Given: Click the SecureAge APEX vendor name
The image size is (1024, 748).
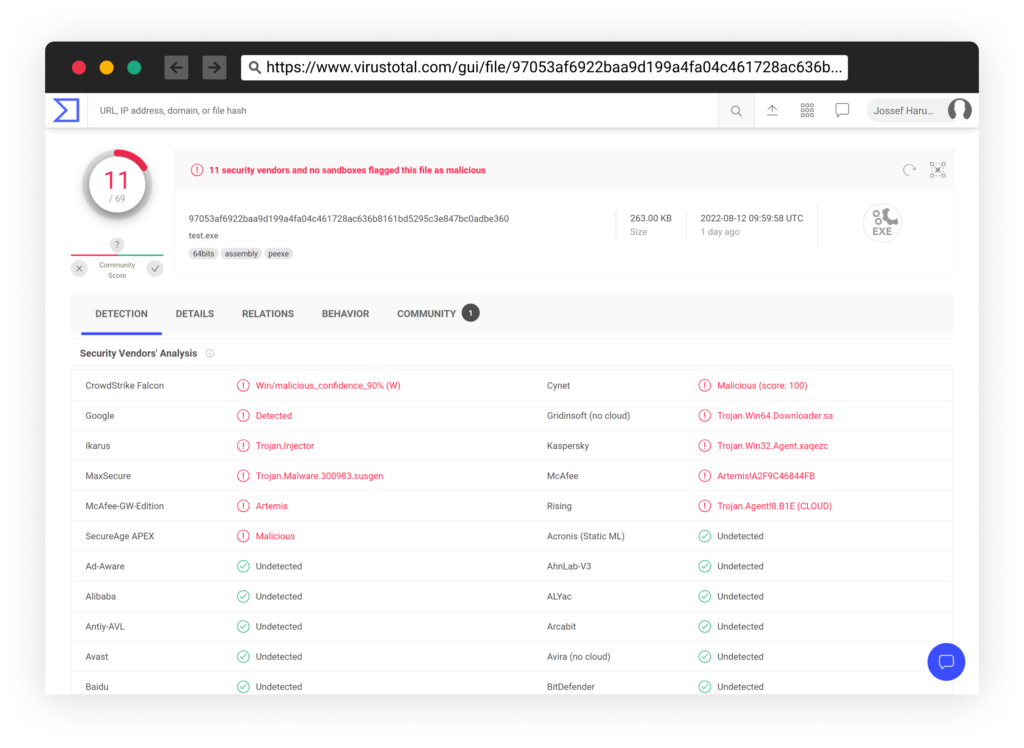Looking at the screenshot, I should click(x=120, y=536).
